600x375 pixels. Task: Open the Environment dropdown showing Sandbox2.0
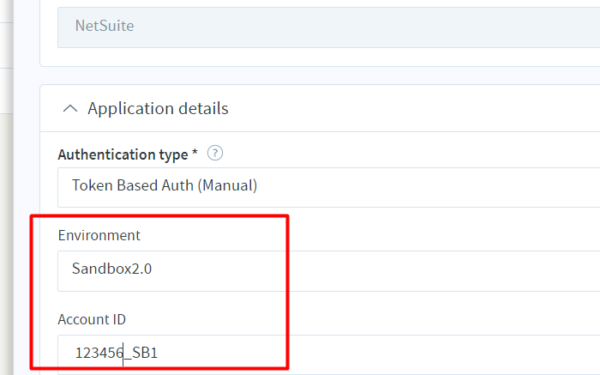pyautogui.click(x=329, y=271)
